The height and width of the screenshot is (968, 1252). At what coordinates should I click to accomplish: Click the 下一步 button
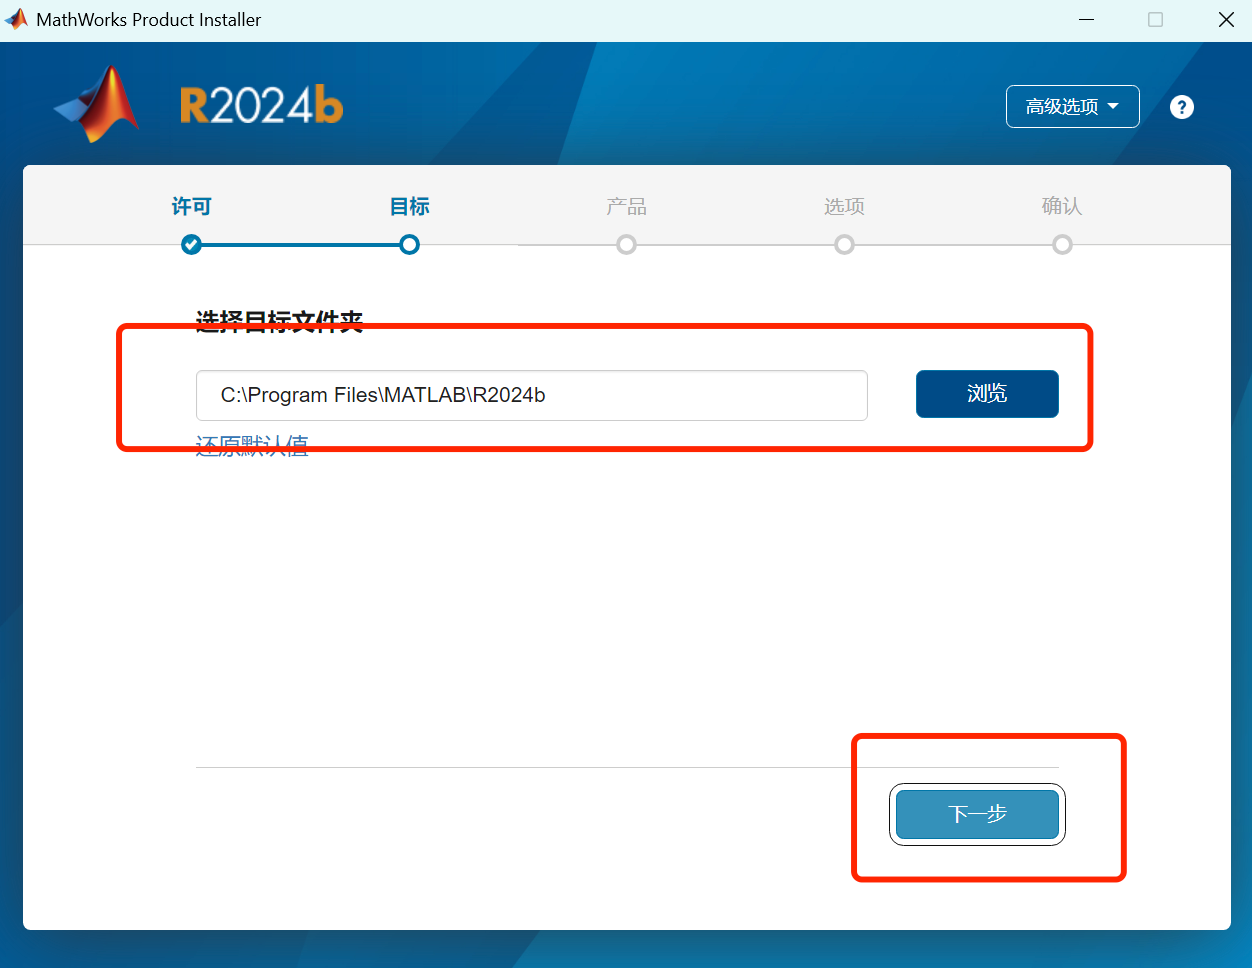coord(977,814)
